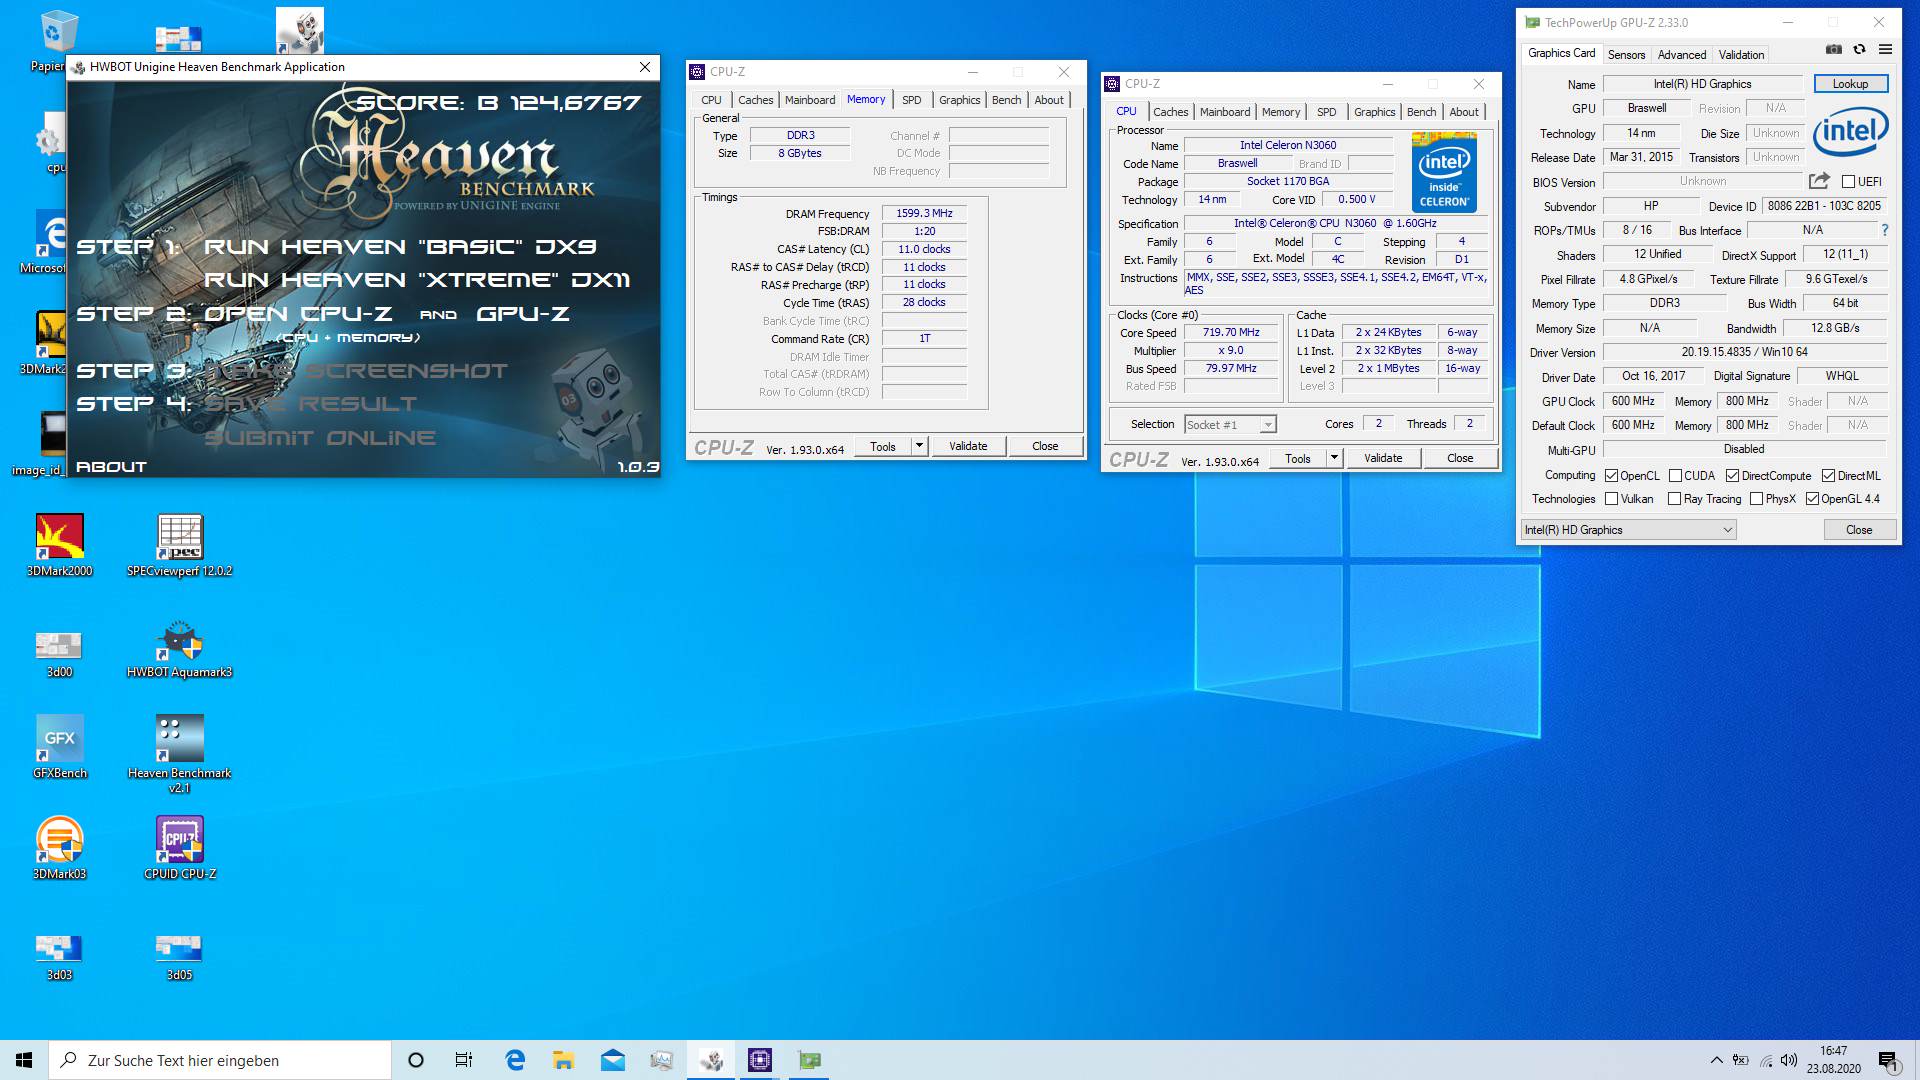Open File Explorer from taskbar

pos(563,1060)
